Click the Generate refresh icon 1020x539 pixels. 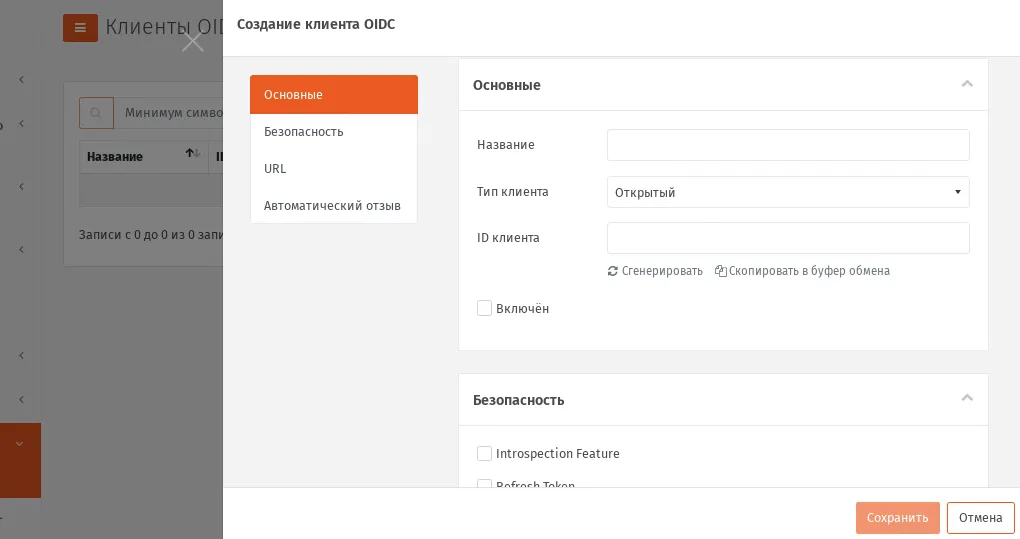pos(612,271)
